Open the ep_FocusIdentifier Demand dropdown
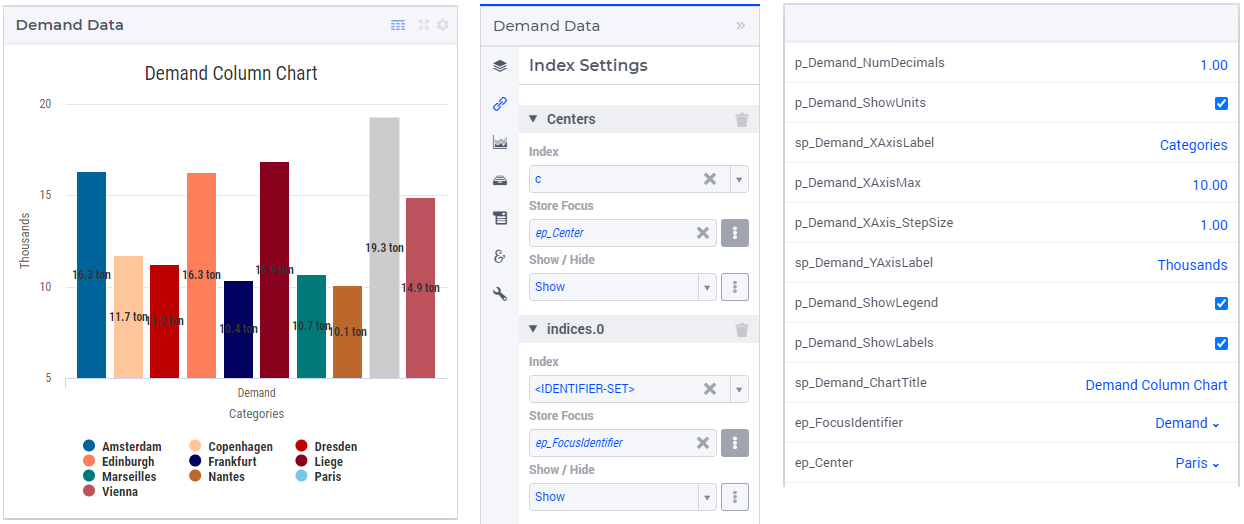Image resolution: width=1244 pixels, height=524 pixels. coord(1188,424)
